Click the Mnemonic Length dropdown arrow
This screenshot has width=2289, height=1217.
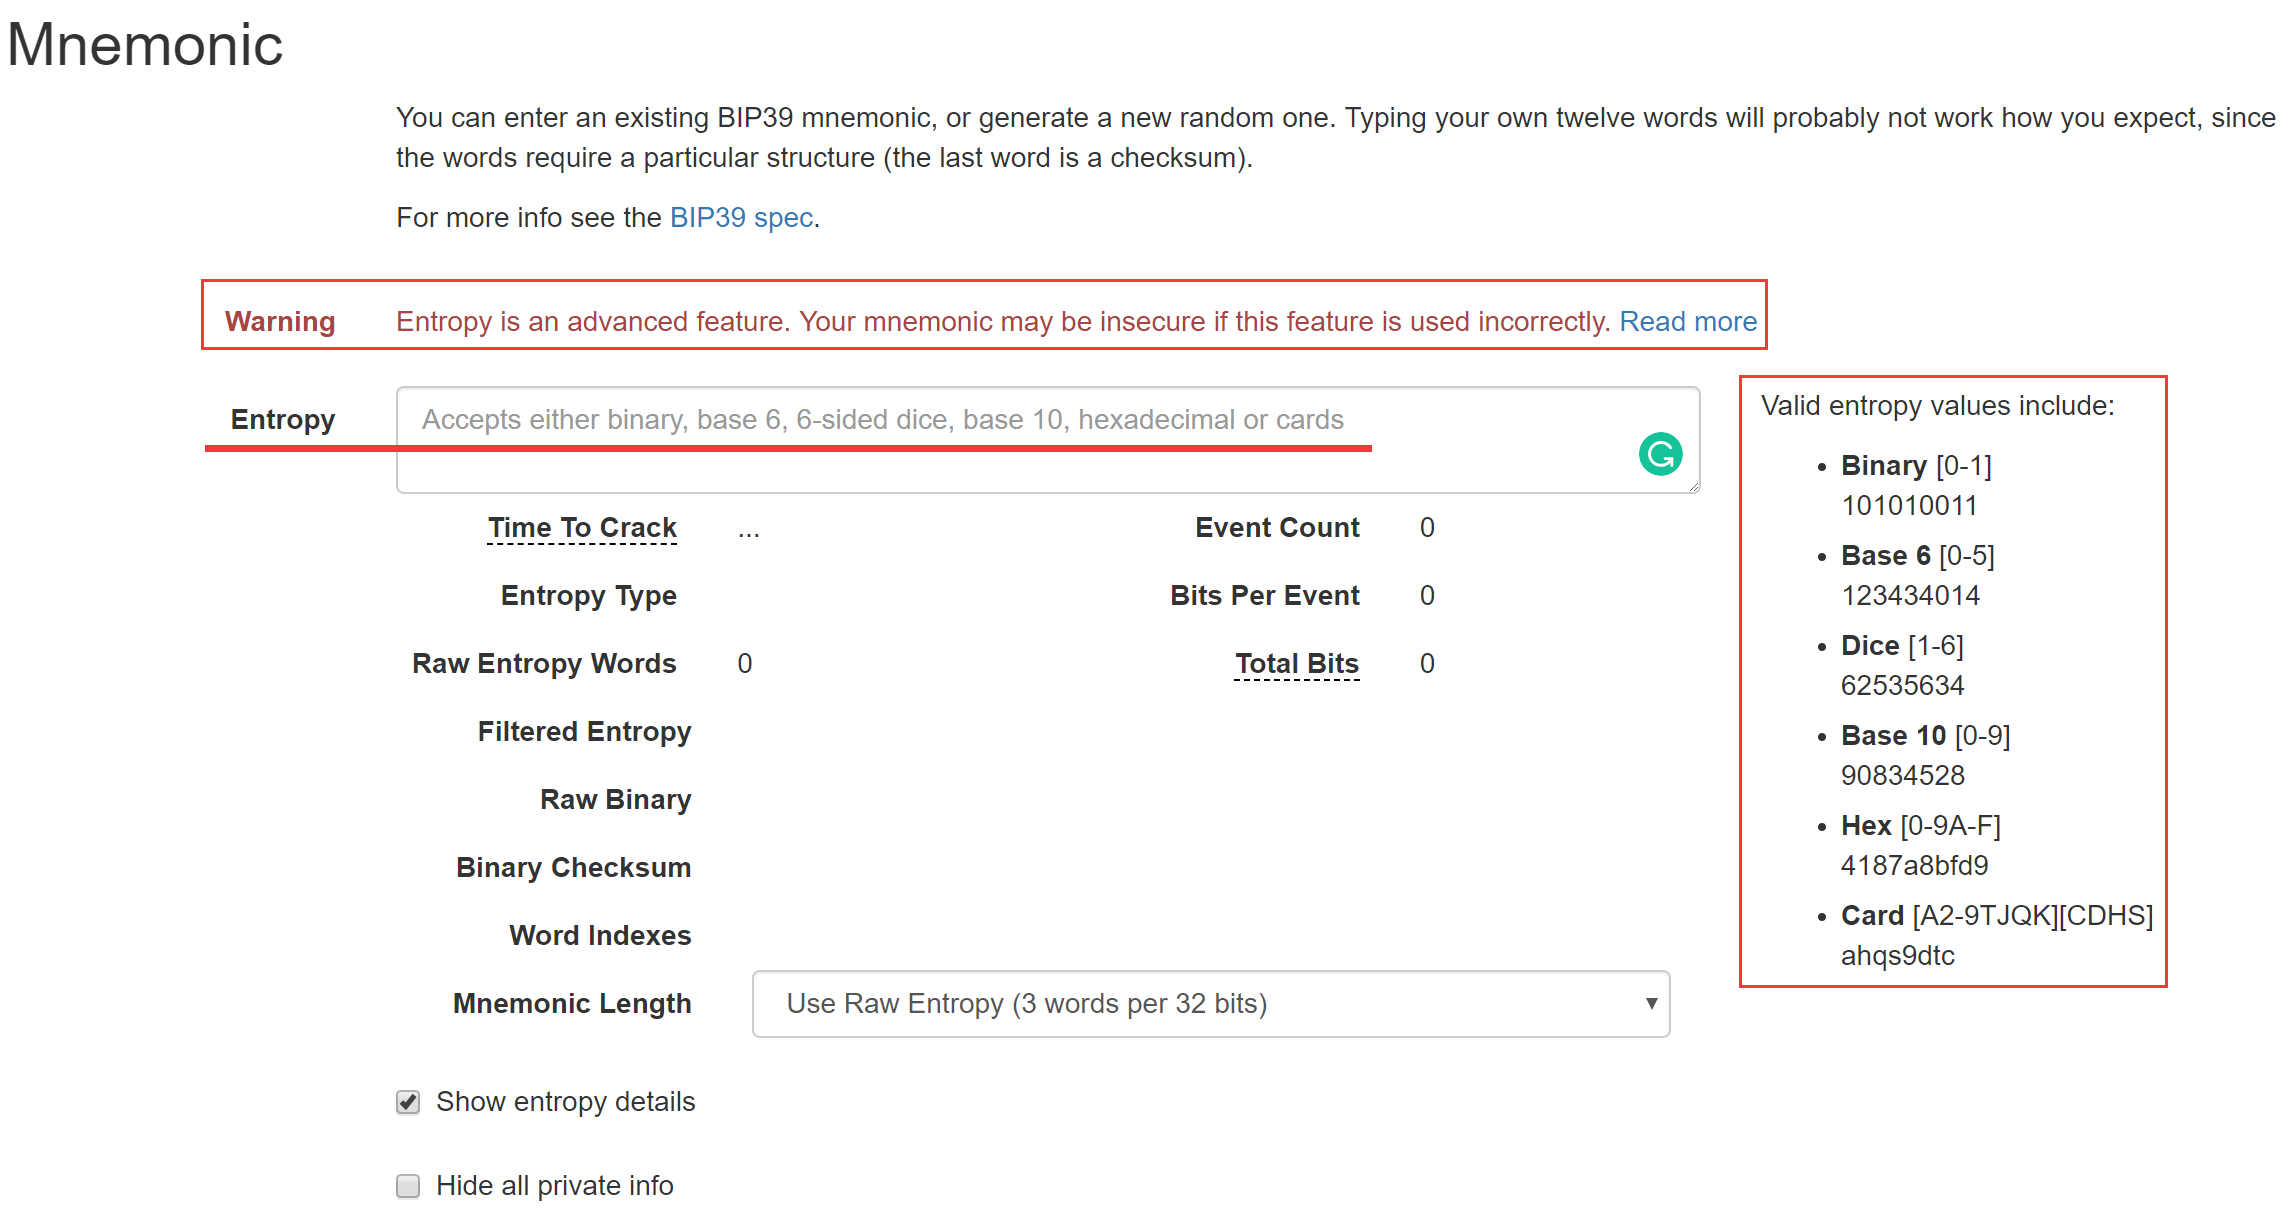click(1651, 1004)
